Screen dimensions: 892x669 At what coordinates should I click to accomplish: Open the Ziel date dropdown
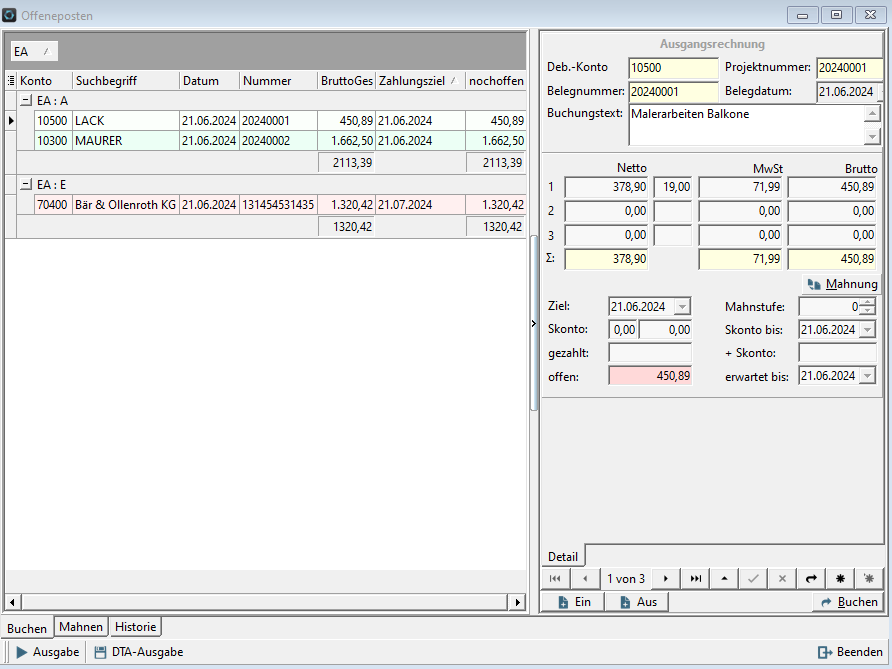tap(682, 307)
